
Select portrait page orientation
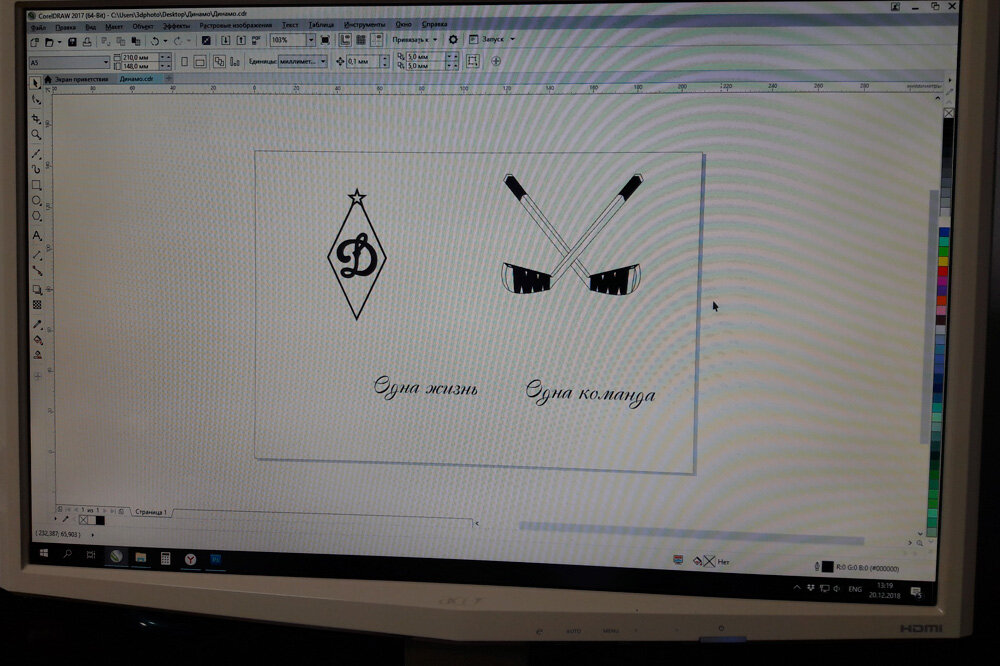(x=184, y=62)
